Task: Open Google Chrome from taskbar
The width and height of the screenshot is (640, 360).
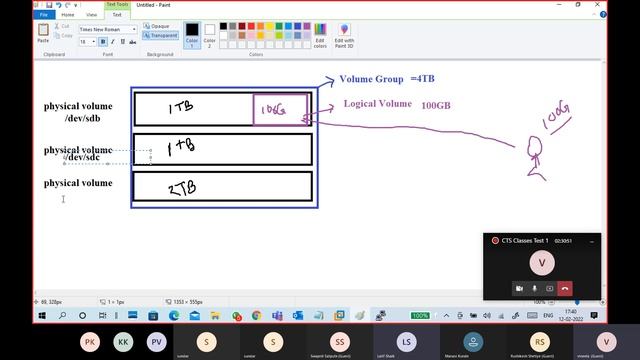Action: click(256, 316)
